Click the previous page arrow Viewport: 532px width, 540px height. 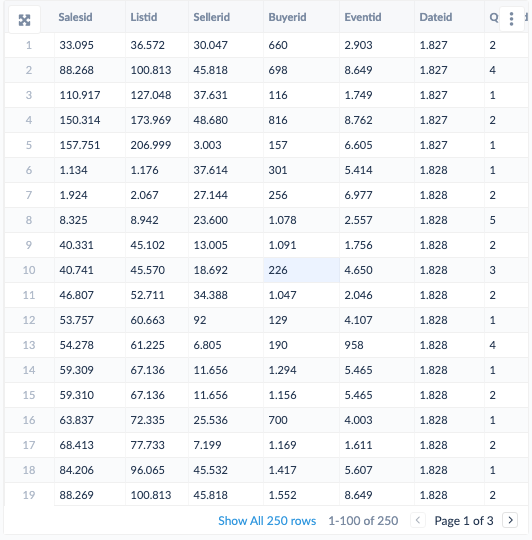(418, 520)
